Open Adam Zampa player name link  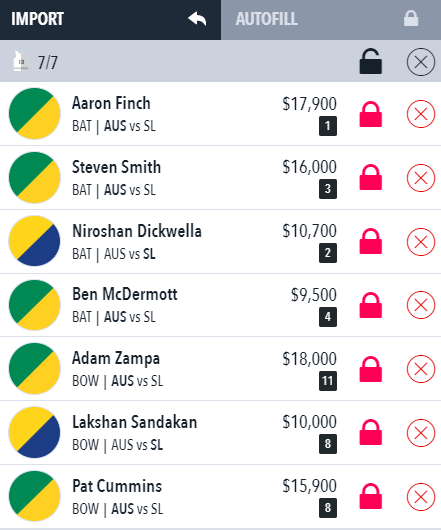[116, 359]
